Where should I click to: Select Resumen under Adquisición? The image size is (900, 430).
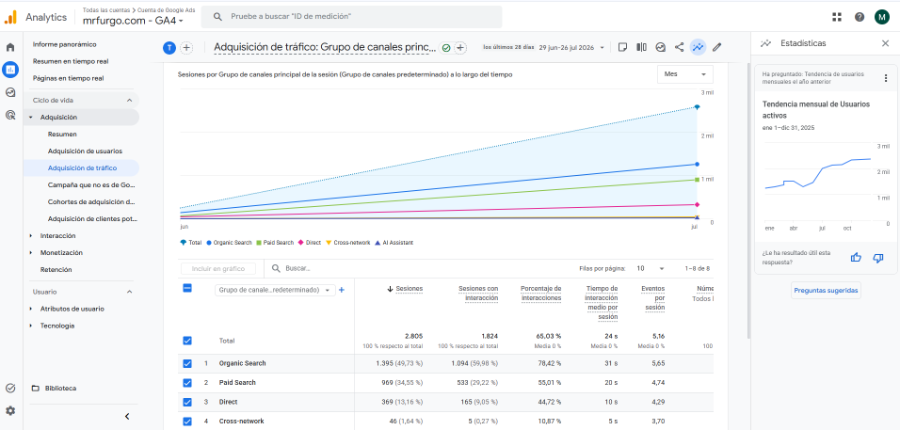[63, 134]
